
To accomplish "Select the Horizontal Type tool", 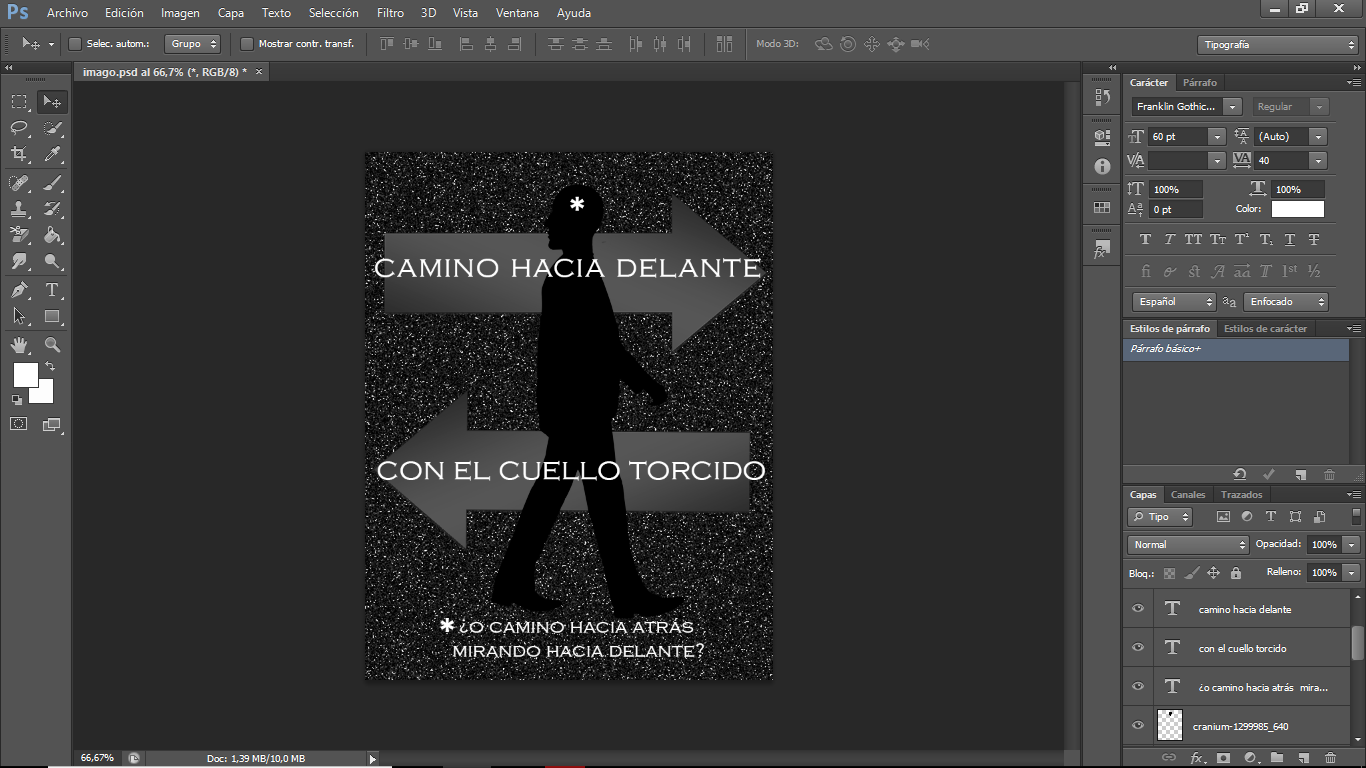I will click(x=53, y=290).
